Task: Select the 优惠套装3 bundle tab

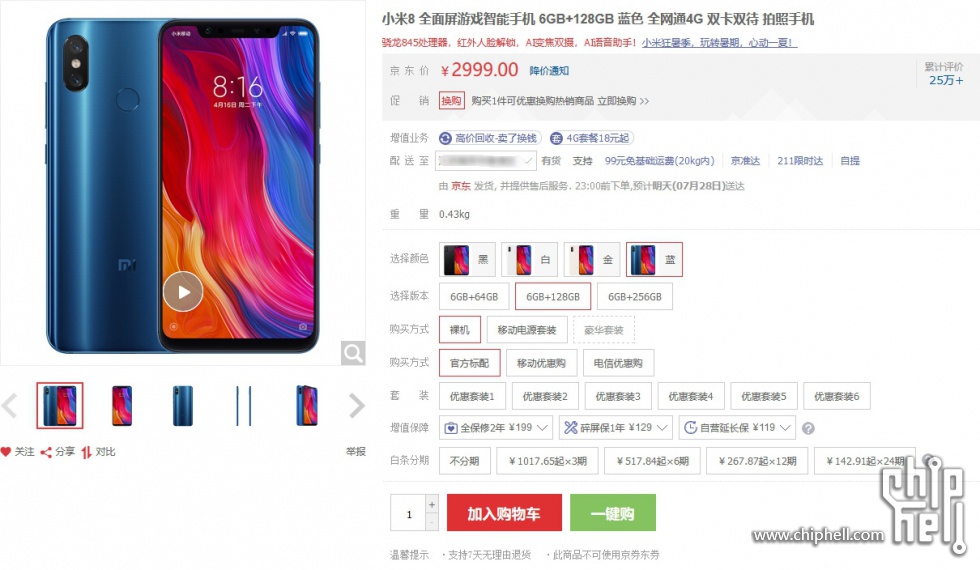Action: tap(618, 396)
